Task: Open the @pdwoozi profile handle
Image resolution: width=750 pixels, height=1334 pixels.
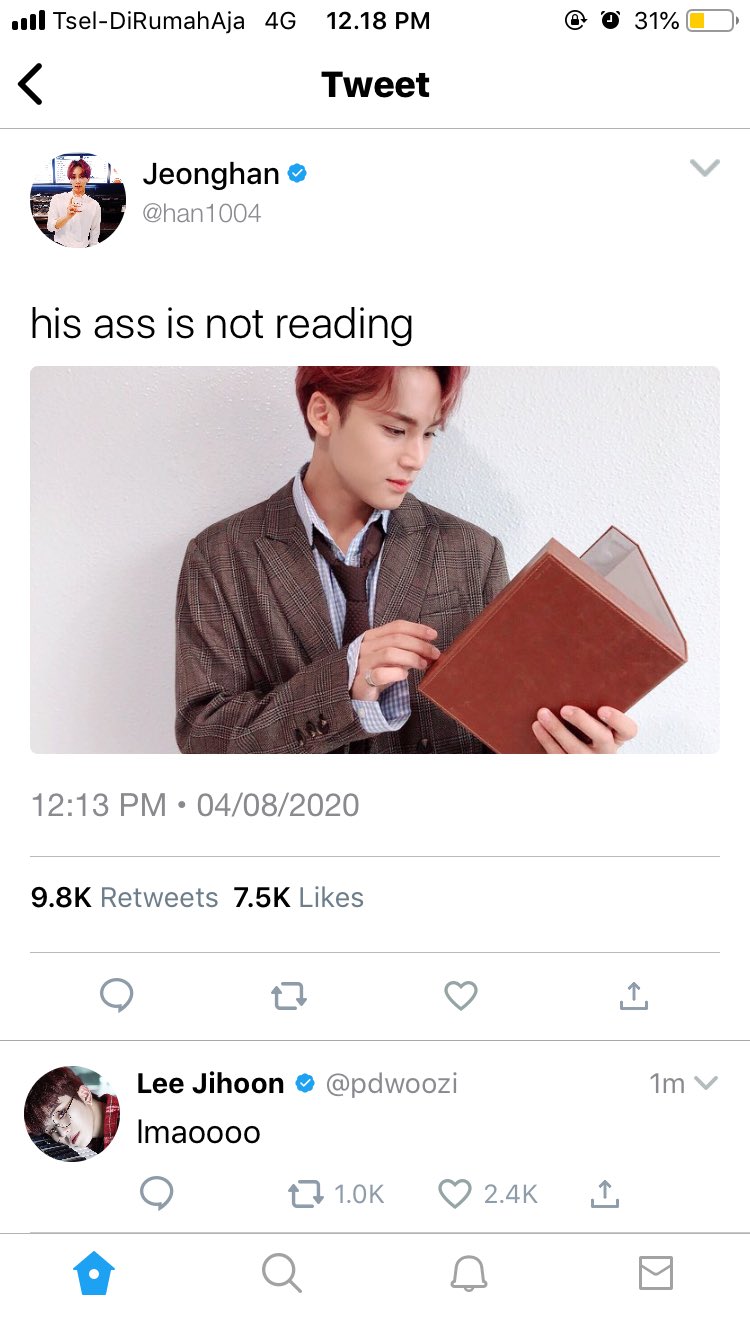Action: pyautogui.click(x=392, y=1083)
